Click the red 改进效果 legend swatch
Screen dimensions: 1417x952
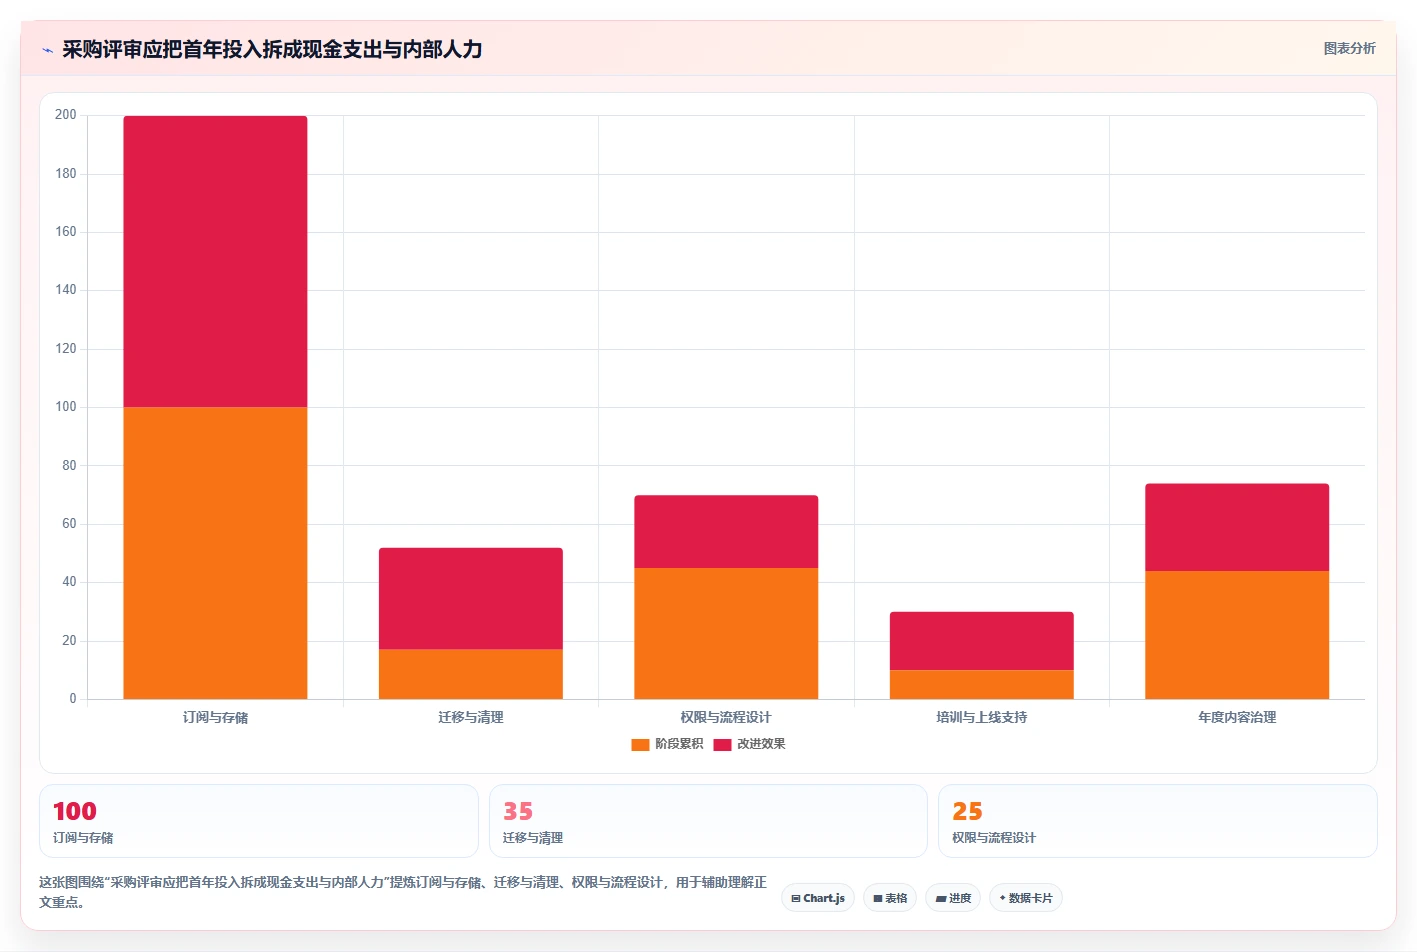[x=722, y=744]
